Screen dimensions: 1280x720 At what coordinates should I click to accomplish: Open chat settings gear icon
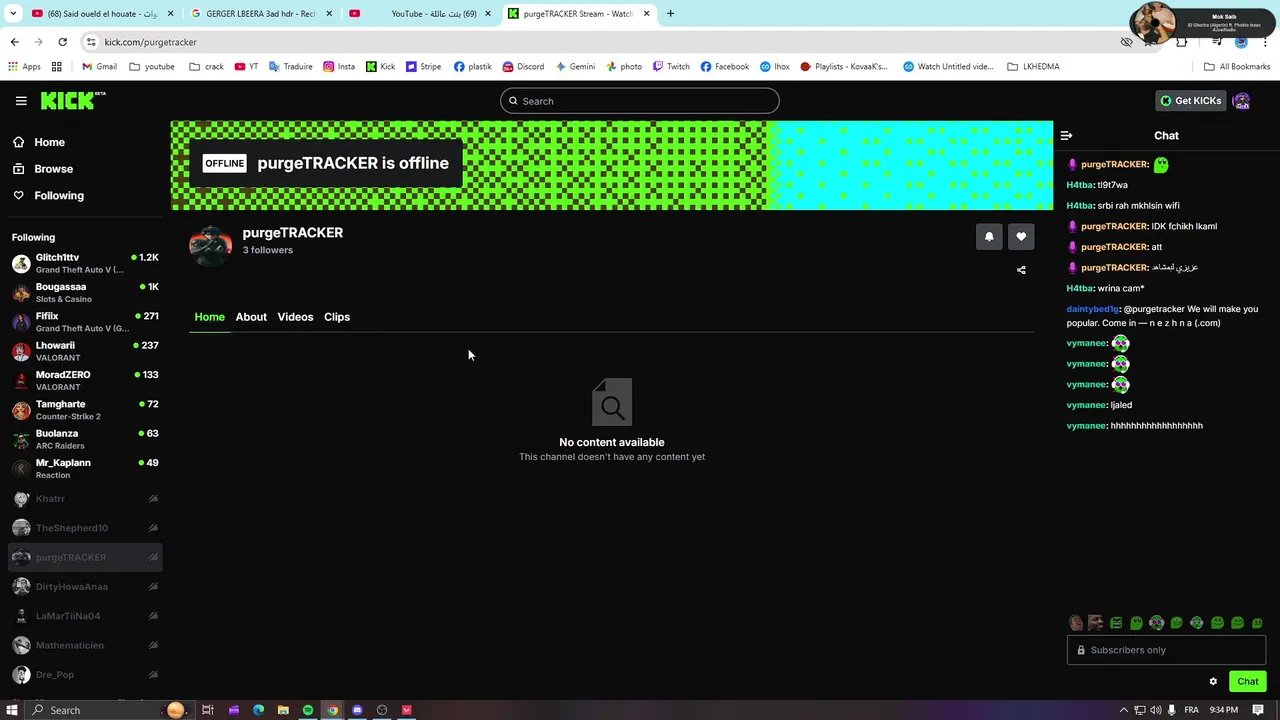point(1213,682)
